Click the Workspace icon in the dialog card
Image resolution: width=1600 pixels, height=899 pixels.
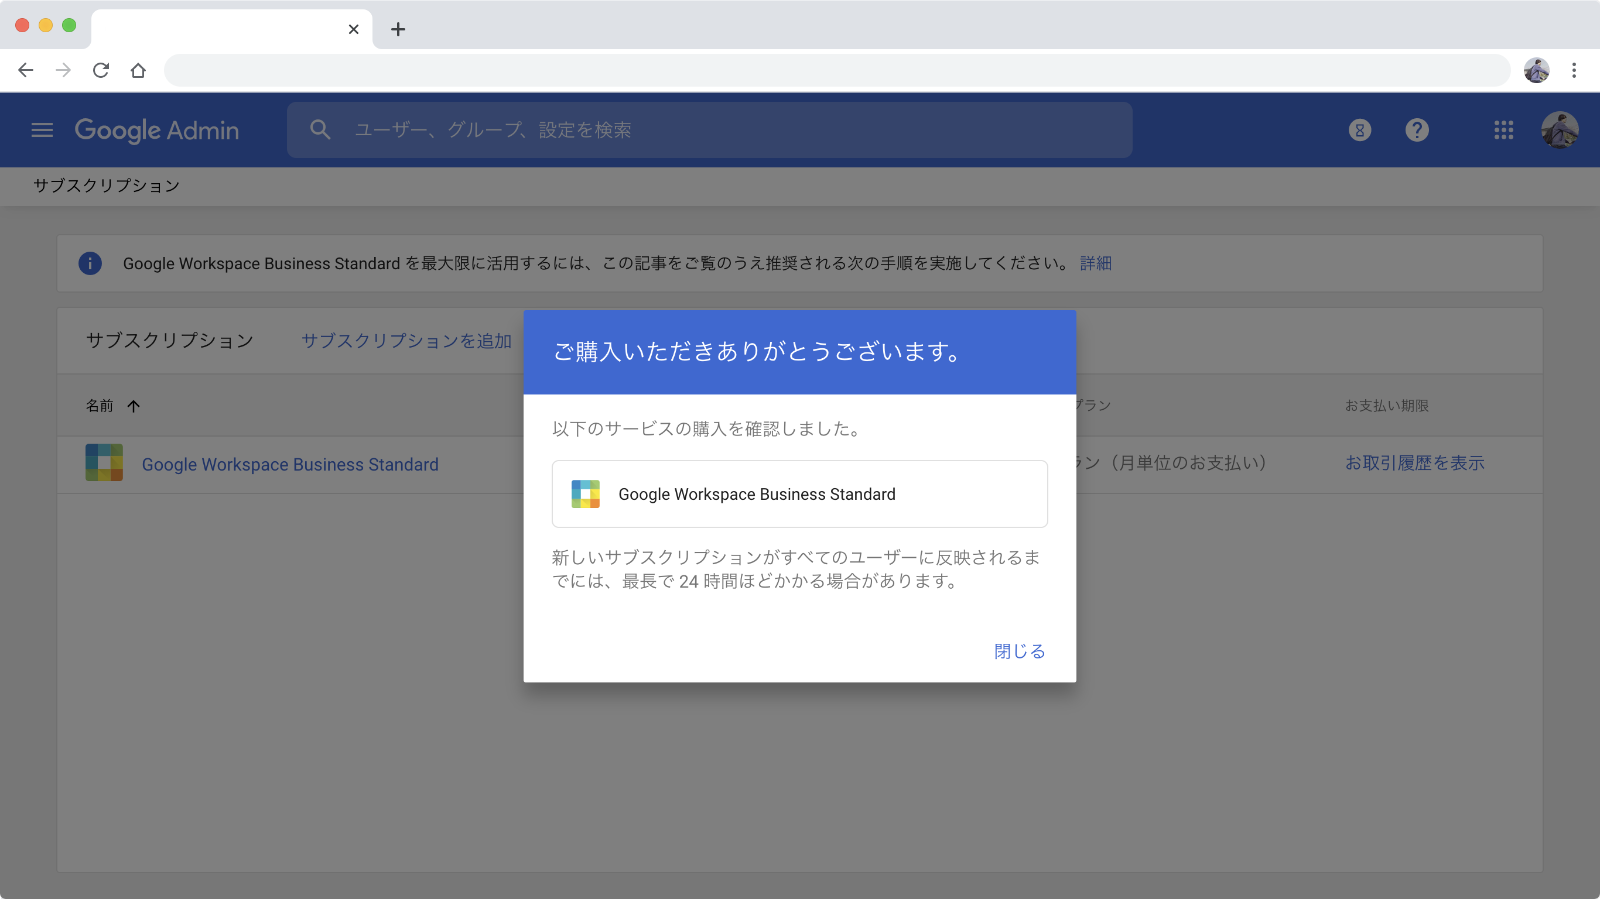point(586,494)
